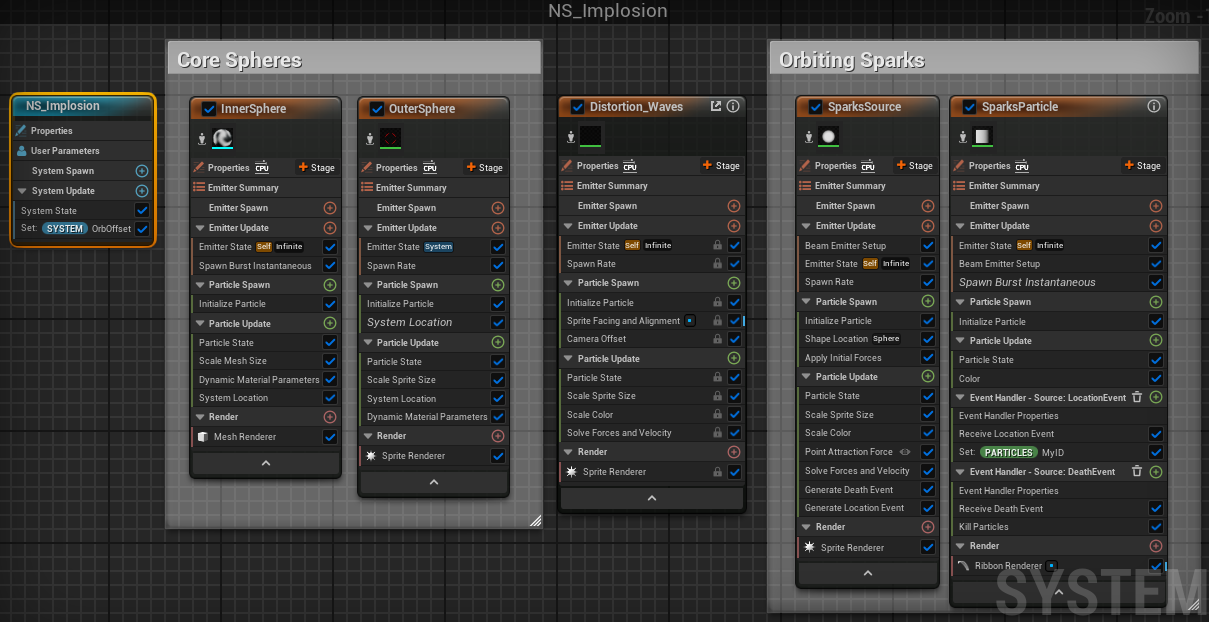1209x622 pixels.
Task: Disable the InnerSphere emitter checkbox
Action: point(209,109)
